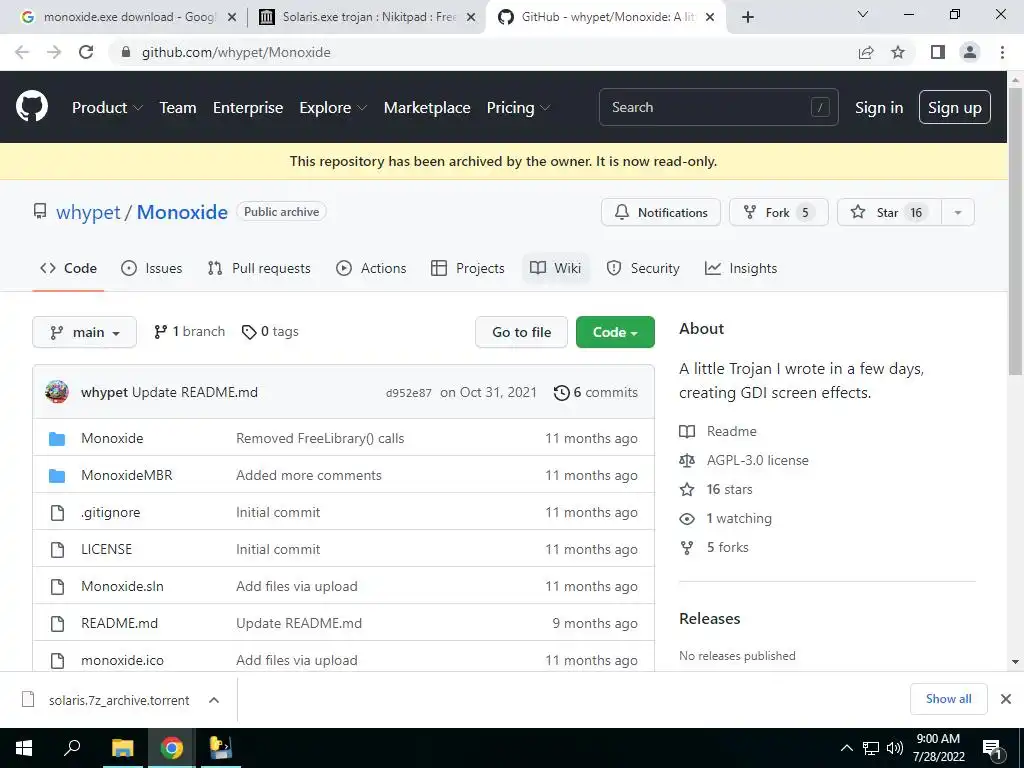Click the taskbar search magnifier

click(x=72, y=748)
